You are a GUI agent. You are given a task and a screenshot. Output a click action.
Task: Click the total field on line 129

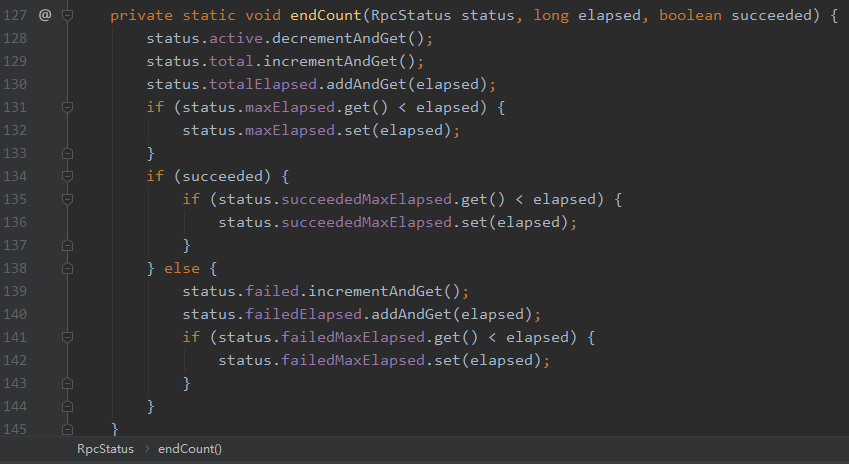coord(231,61)
